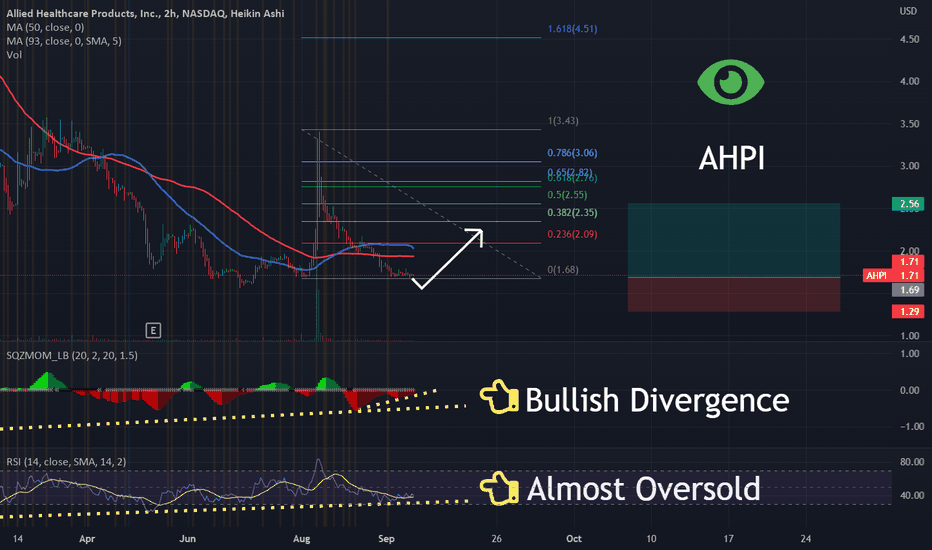Image resolution: width=932 pixels, height=550 pixels.
Task: Select the pointing hand icon beside Almost Oversold
Action: [499, 489]
